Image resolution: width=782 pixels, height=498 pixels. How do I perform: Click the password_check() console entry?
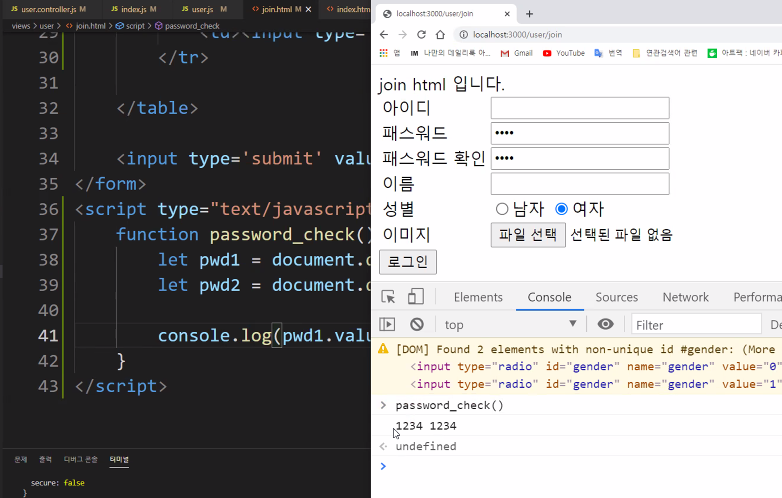[449, 405]
